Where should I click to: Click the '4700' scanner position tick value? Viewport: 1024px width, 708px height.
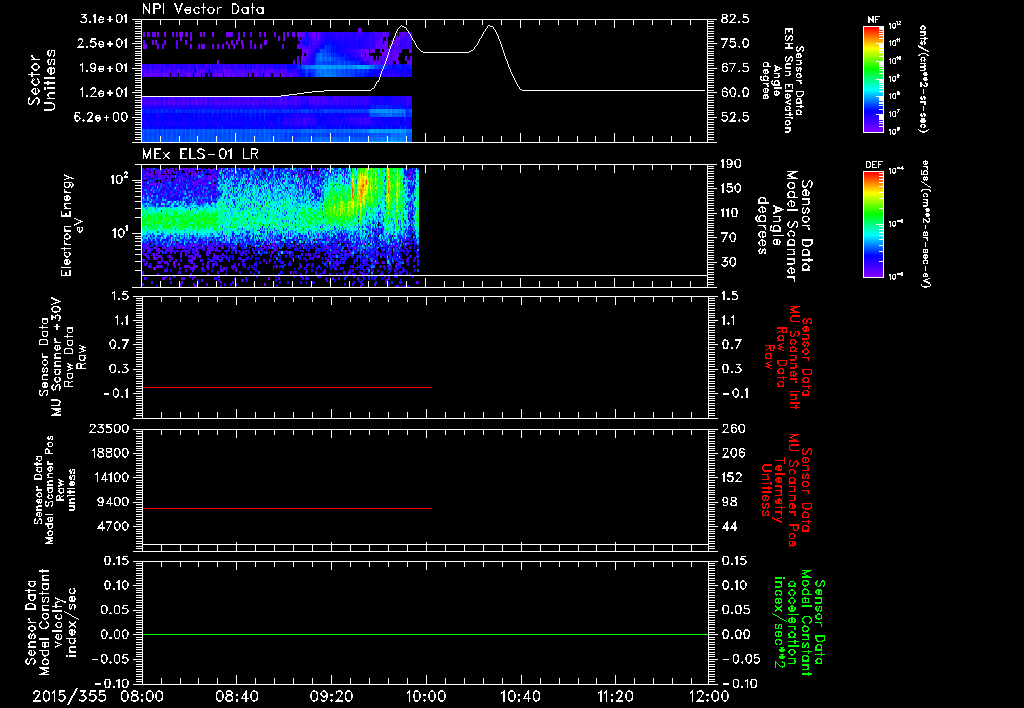[115, 526]
